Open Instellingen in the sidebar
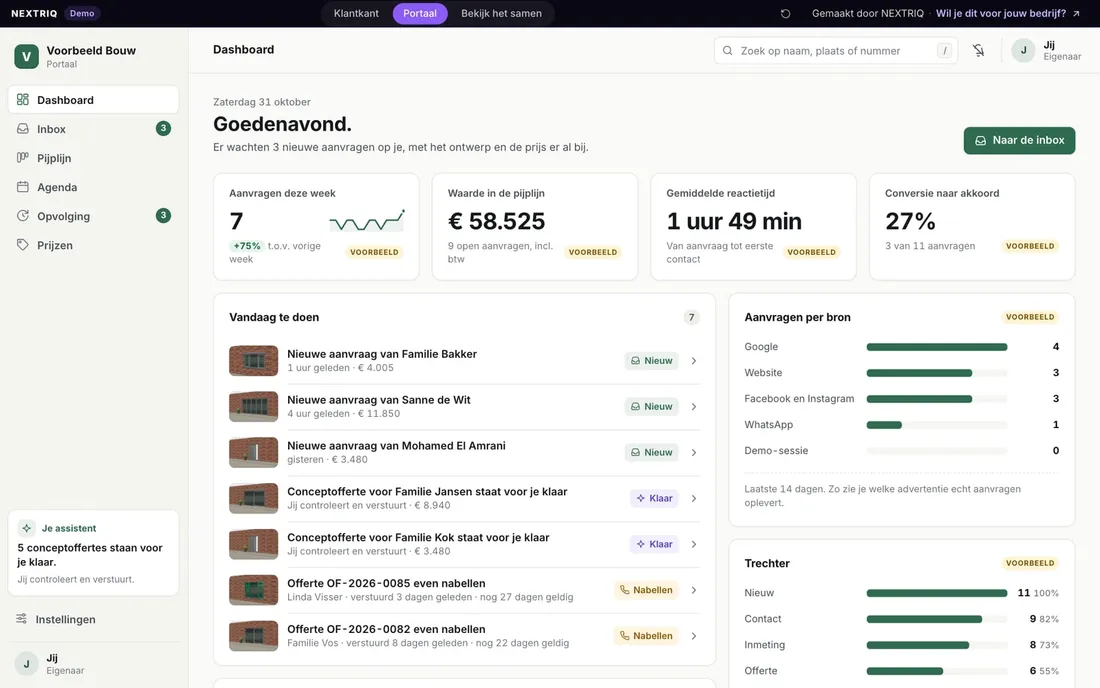 (x=93, y=619)
